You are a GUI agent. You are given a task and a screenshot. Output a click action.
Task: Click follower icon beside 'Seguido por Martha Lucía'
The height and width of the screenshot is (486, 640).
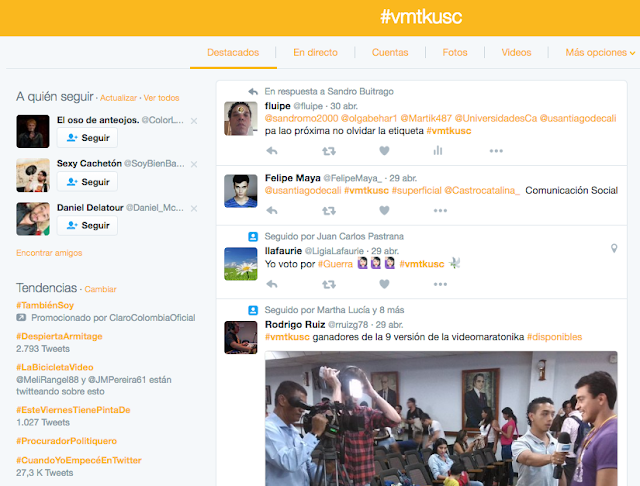coord(253,310)
